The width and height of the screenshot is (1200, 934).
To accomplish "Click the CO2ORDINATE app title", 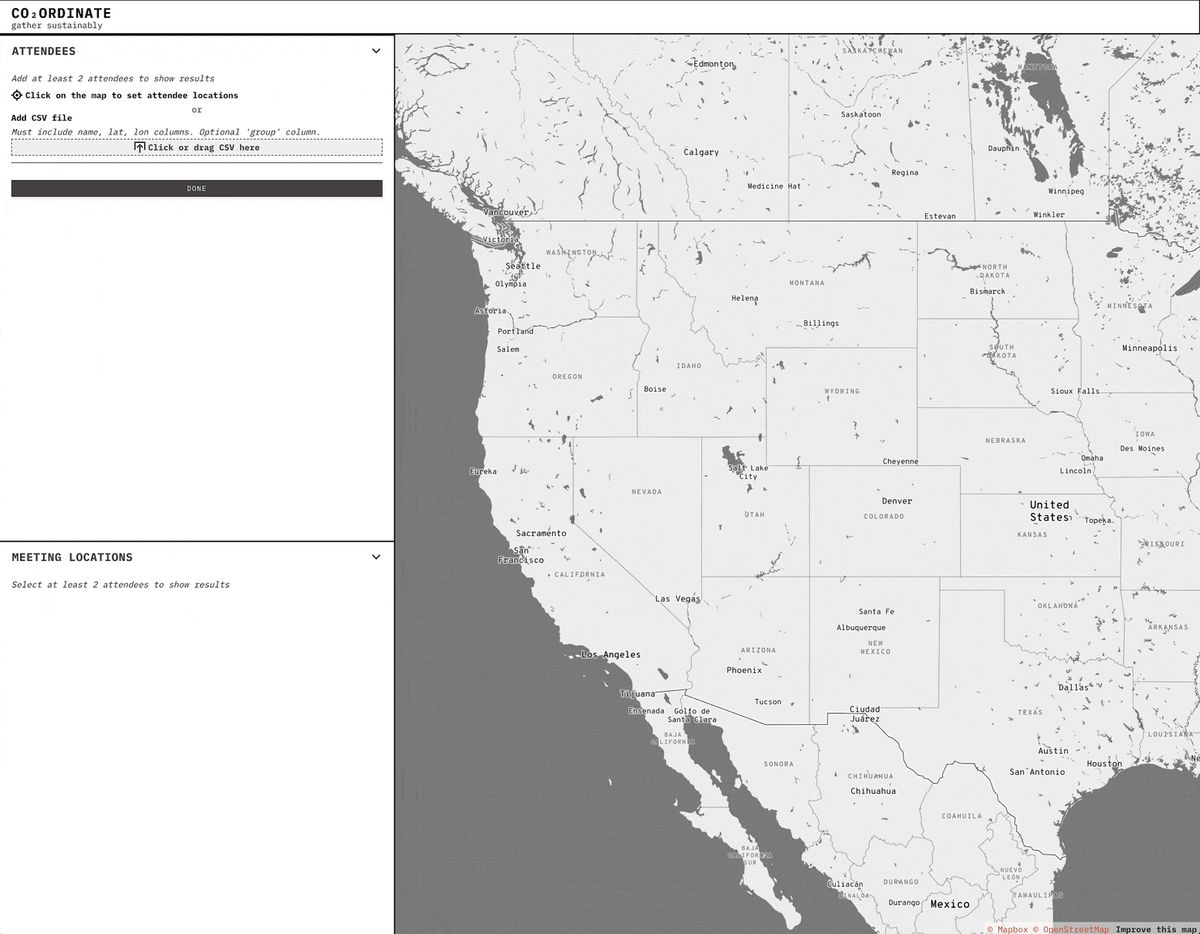I will [x=61, y=13].
